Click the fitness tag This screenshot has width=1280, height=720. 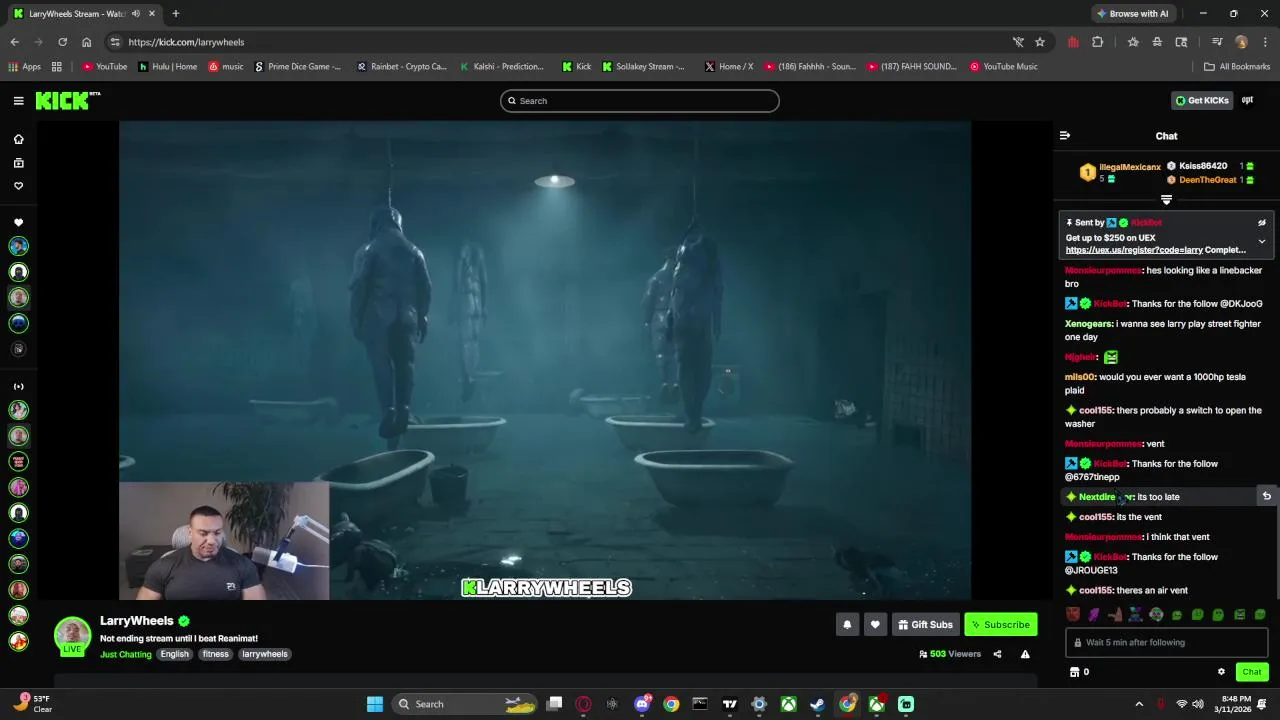[215, 654]
